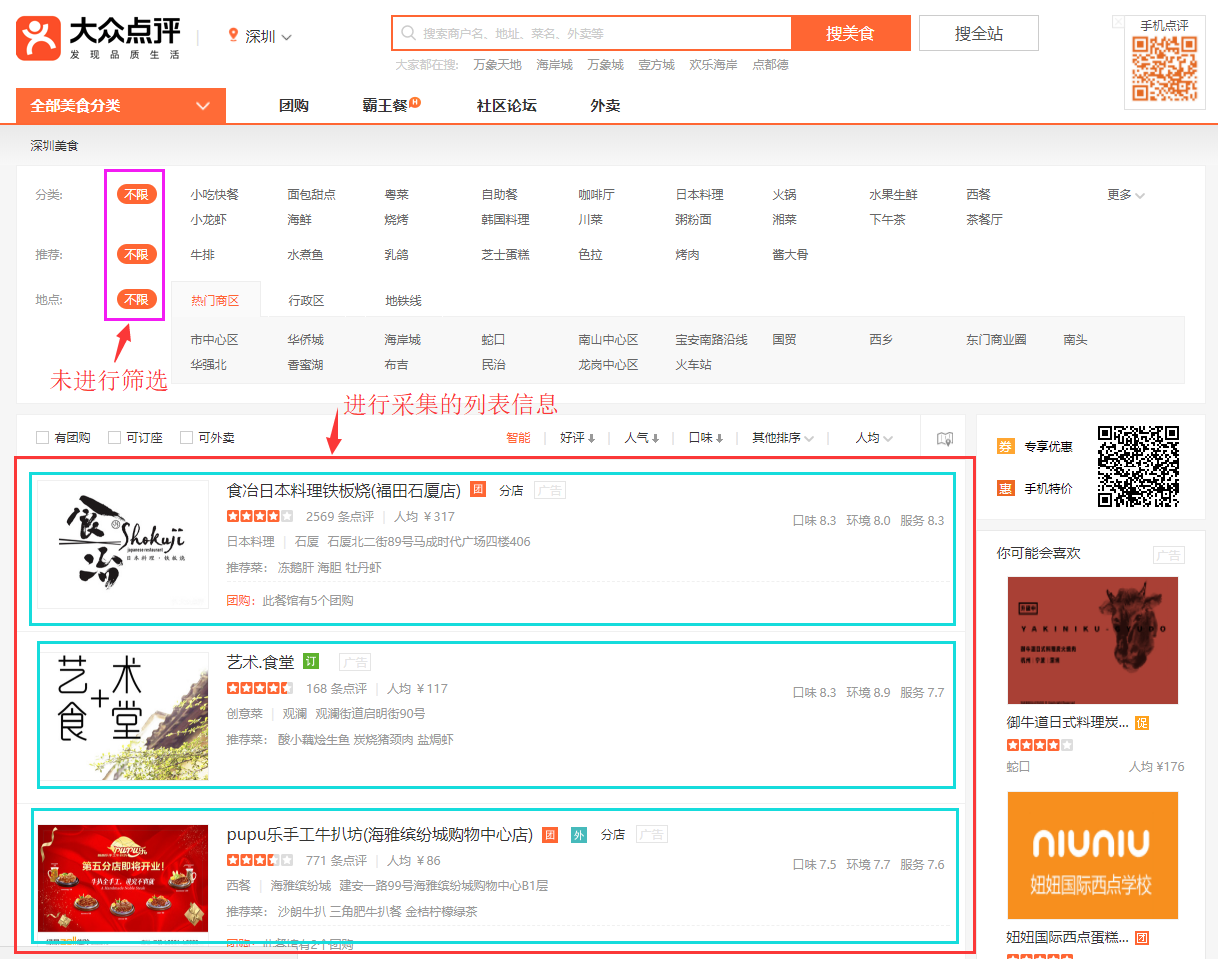Click star rating under 御牛道日式料理
1218x959 pixels.
[1040, 745]
